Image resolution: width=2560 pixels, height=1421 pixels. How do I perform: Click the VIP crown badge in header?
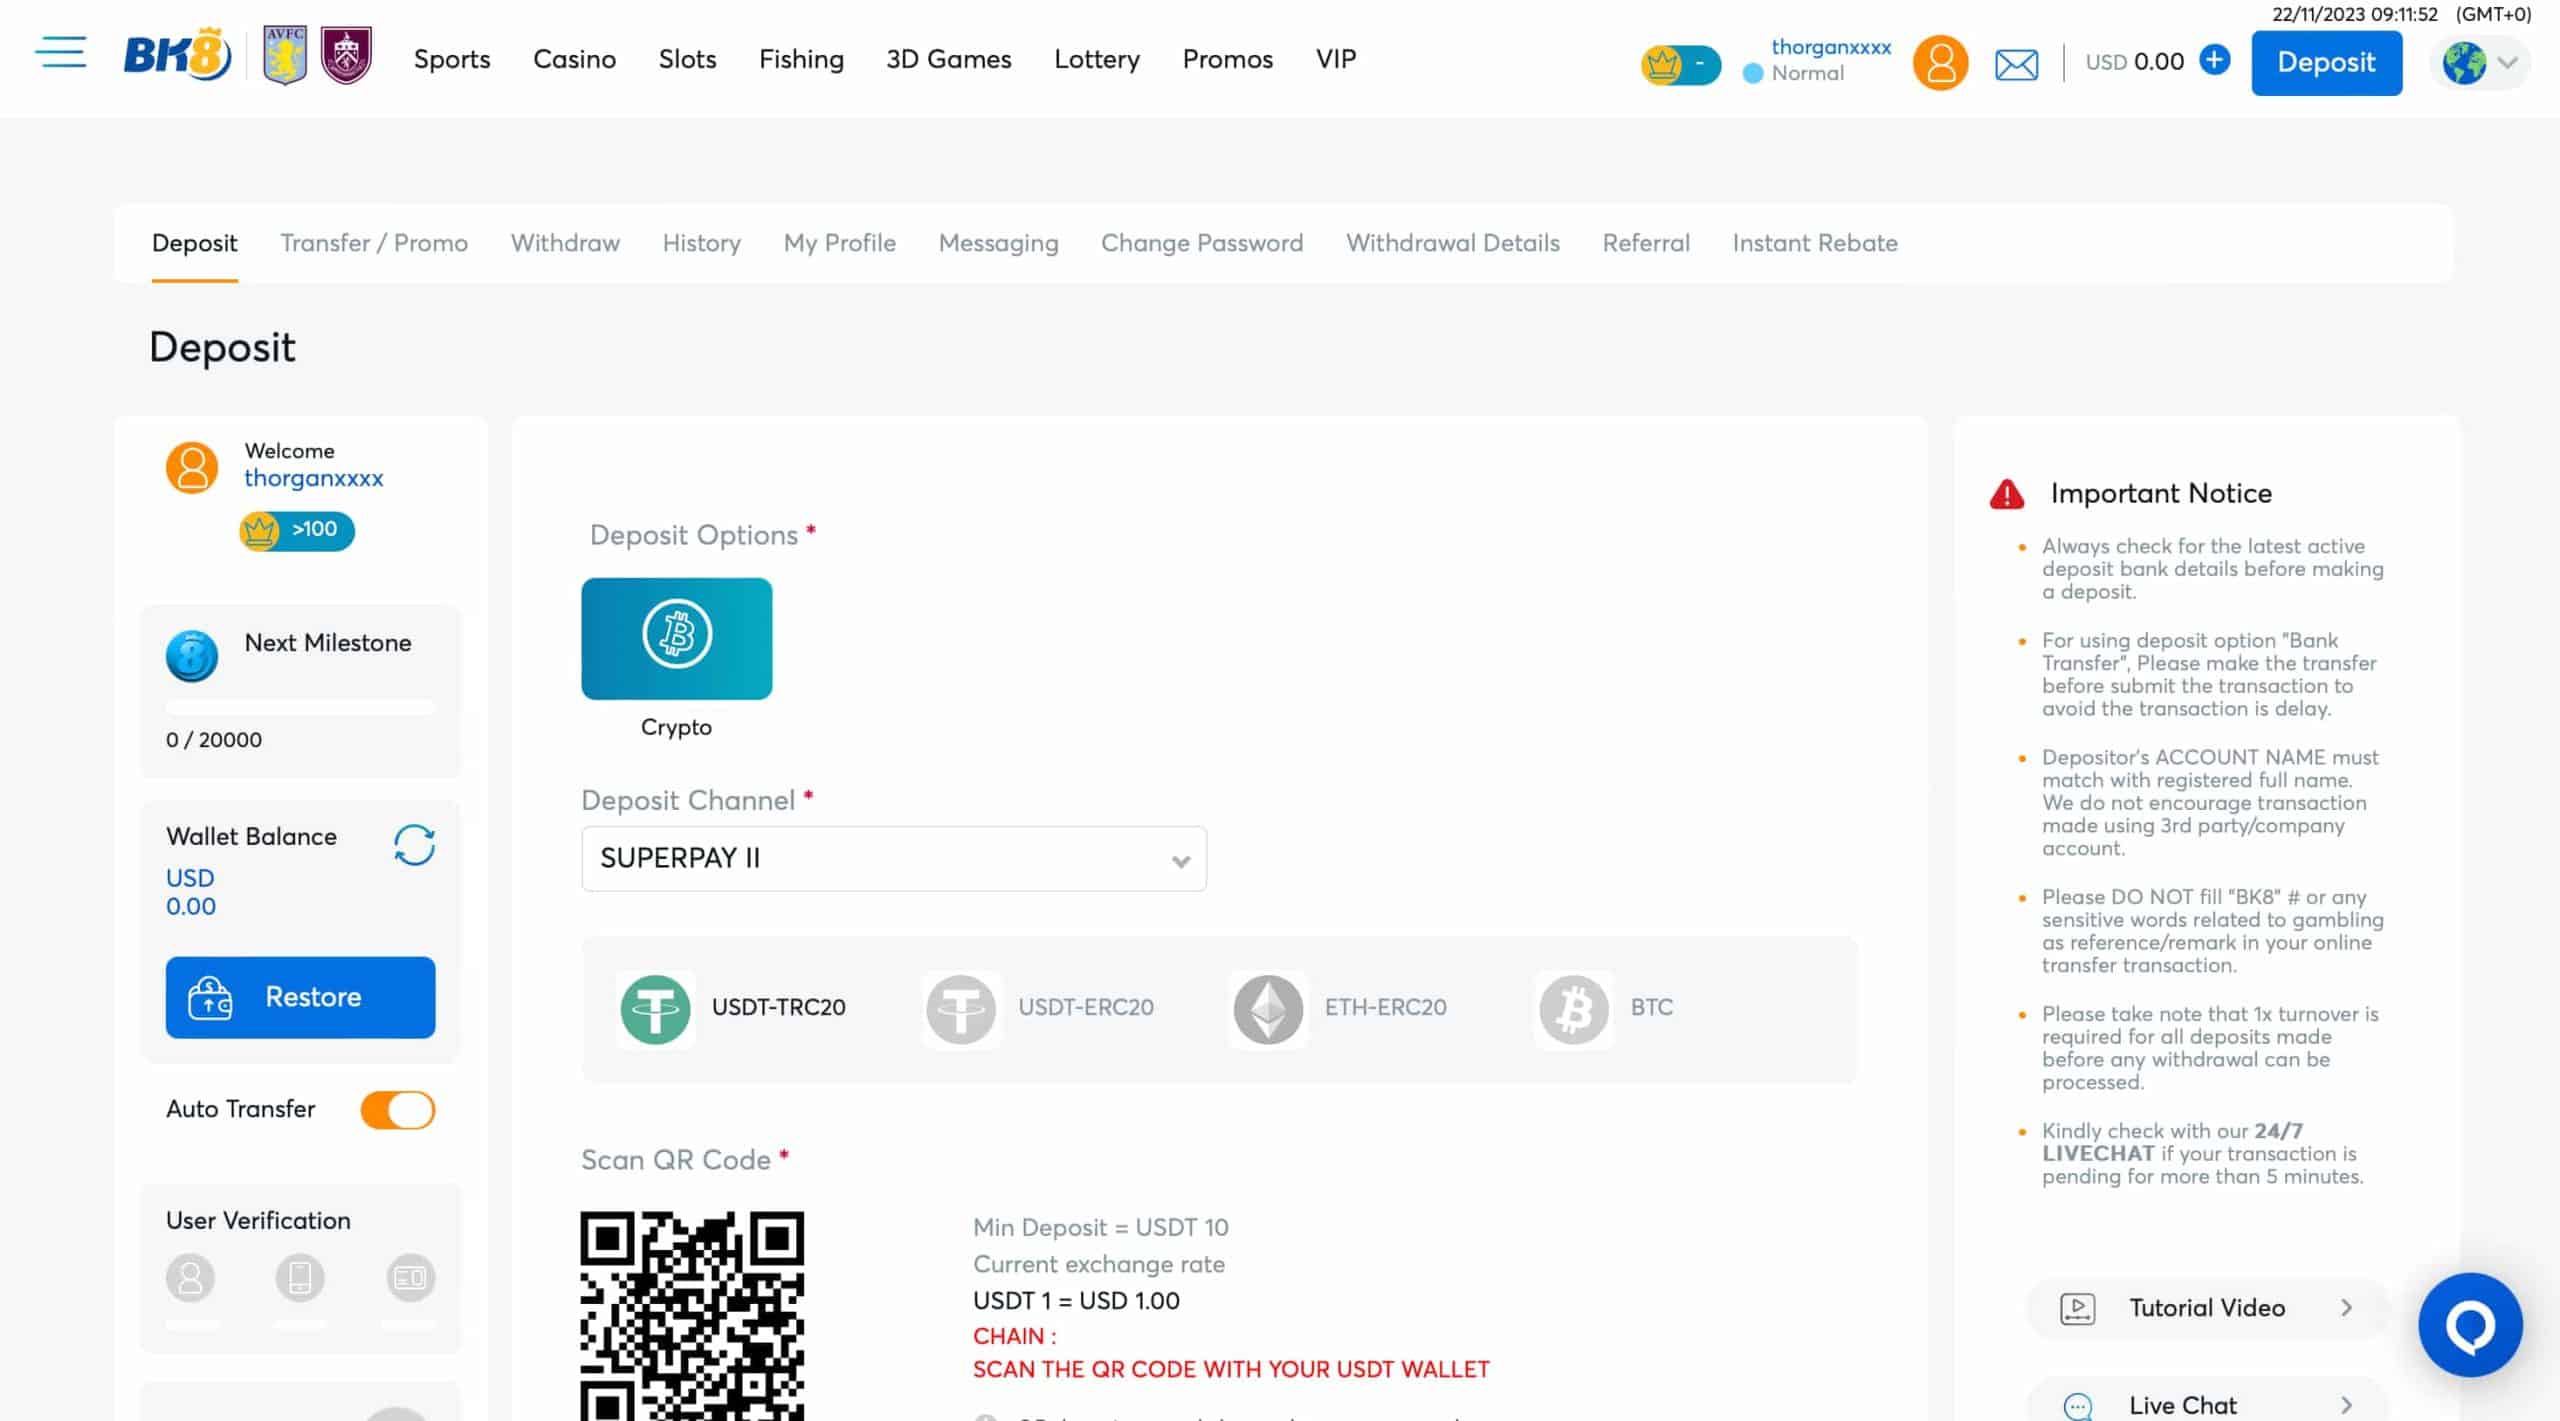[x=1680, y=65]
